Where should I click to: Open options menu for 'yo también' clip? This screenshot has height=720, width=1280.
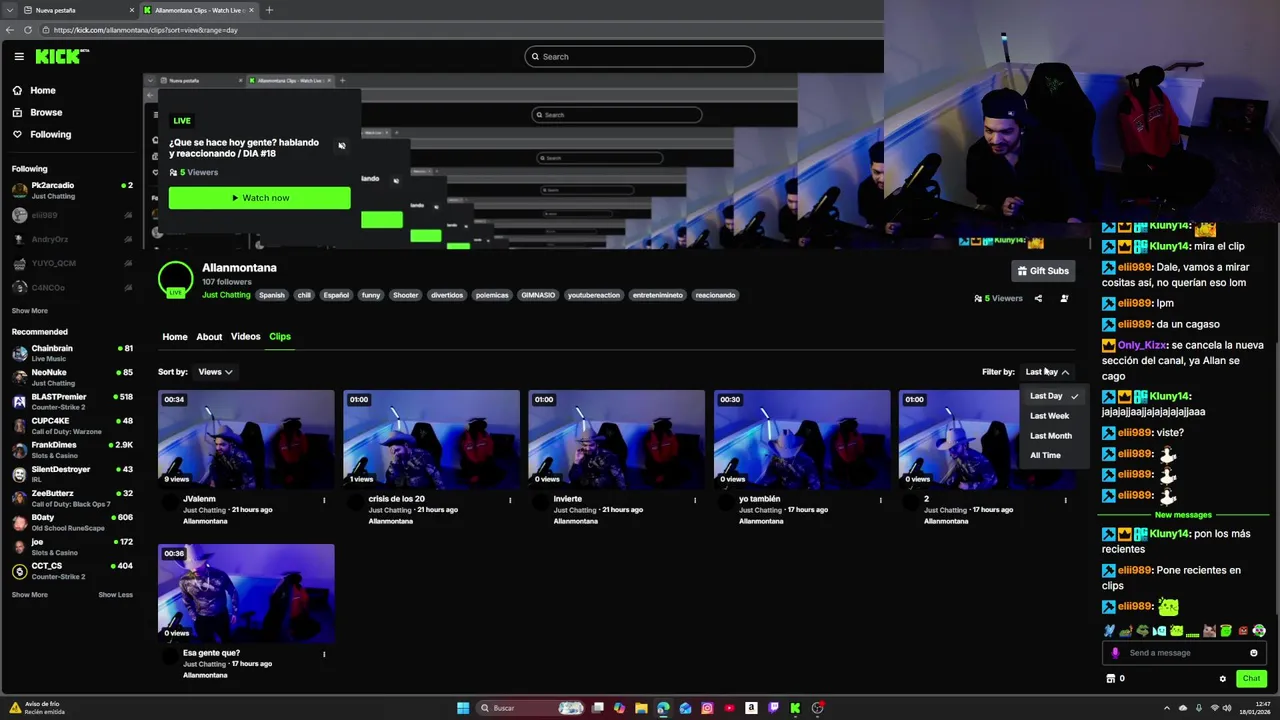[881, 500]
